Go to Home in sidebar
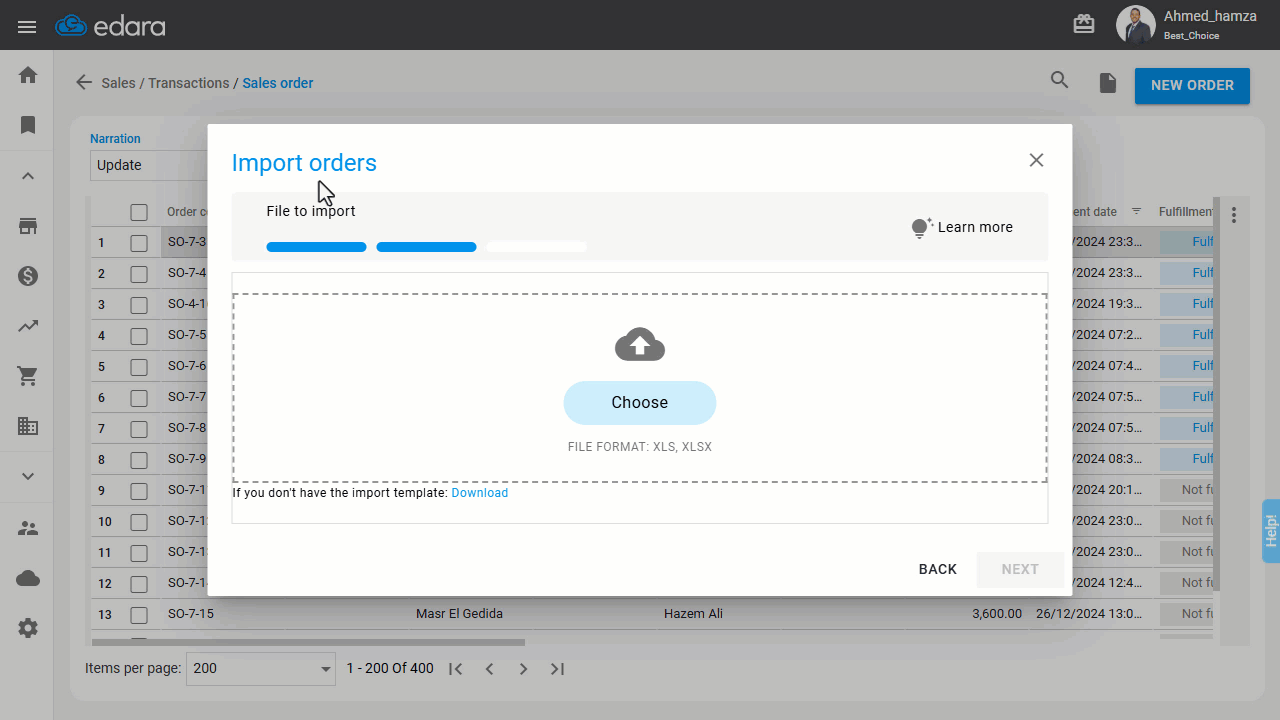The image size is (1280, 720). coord(28,75)
